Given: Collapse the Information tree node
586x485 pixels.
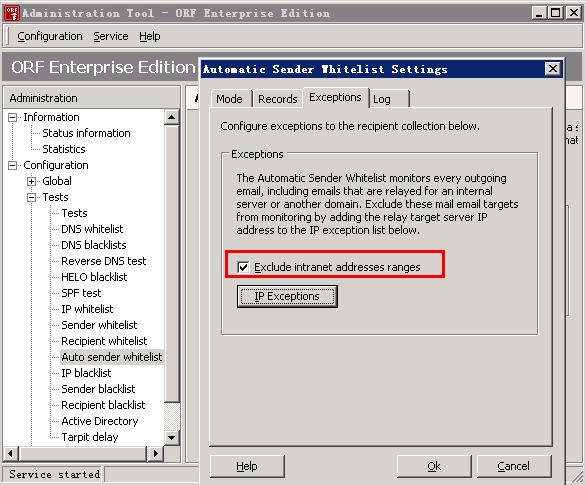Looking at the screenshot, I should click(x=12, y=117).
